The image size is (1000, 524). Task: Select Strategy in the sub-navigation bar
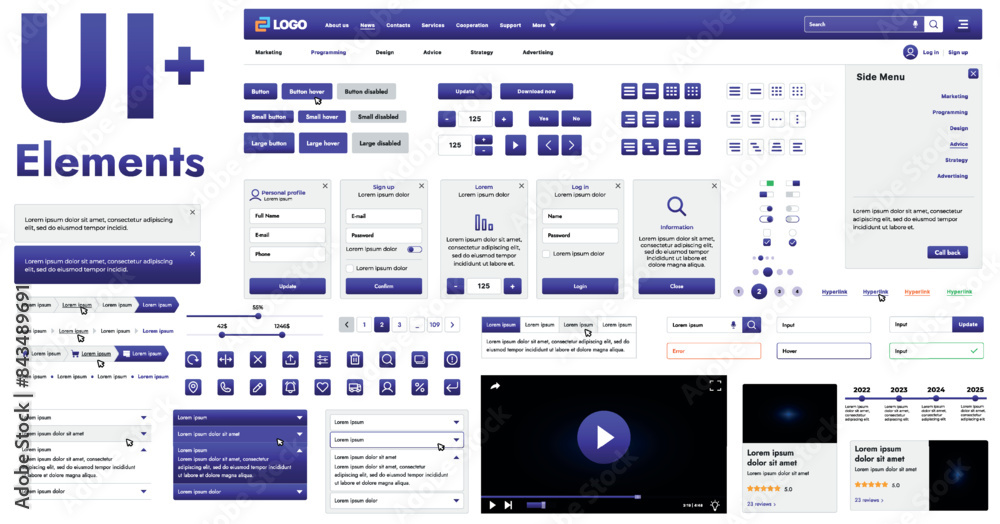(482, 52)
